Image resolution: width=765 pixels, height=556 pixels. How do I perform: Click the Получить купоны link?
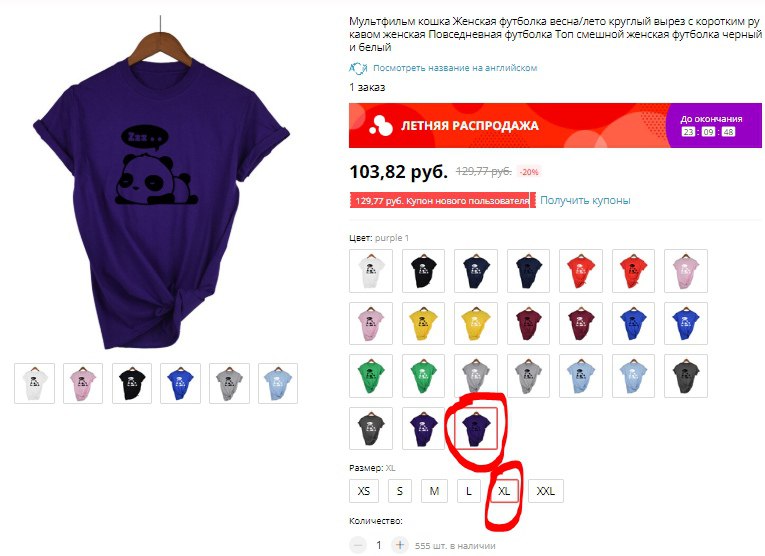585,200
